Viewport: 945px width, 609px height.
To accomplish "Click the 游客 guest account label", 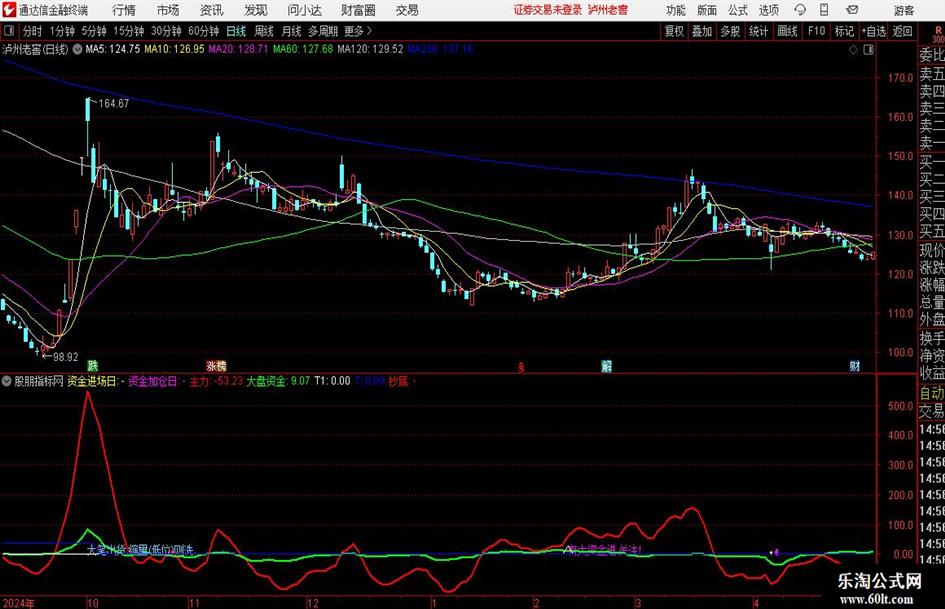I will click(904, 10).
